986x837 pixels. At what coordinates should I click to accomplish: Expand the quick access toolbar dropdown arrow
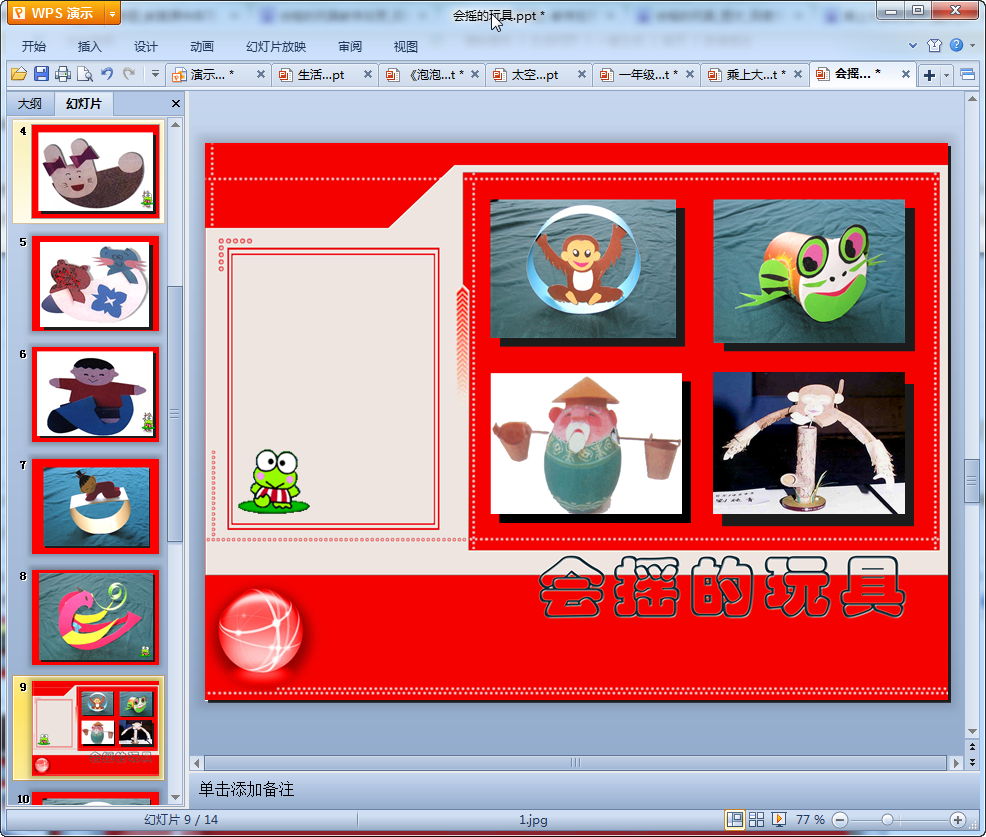click(155, 74)
